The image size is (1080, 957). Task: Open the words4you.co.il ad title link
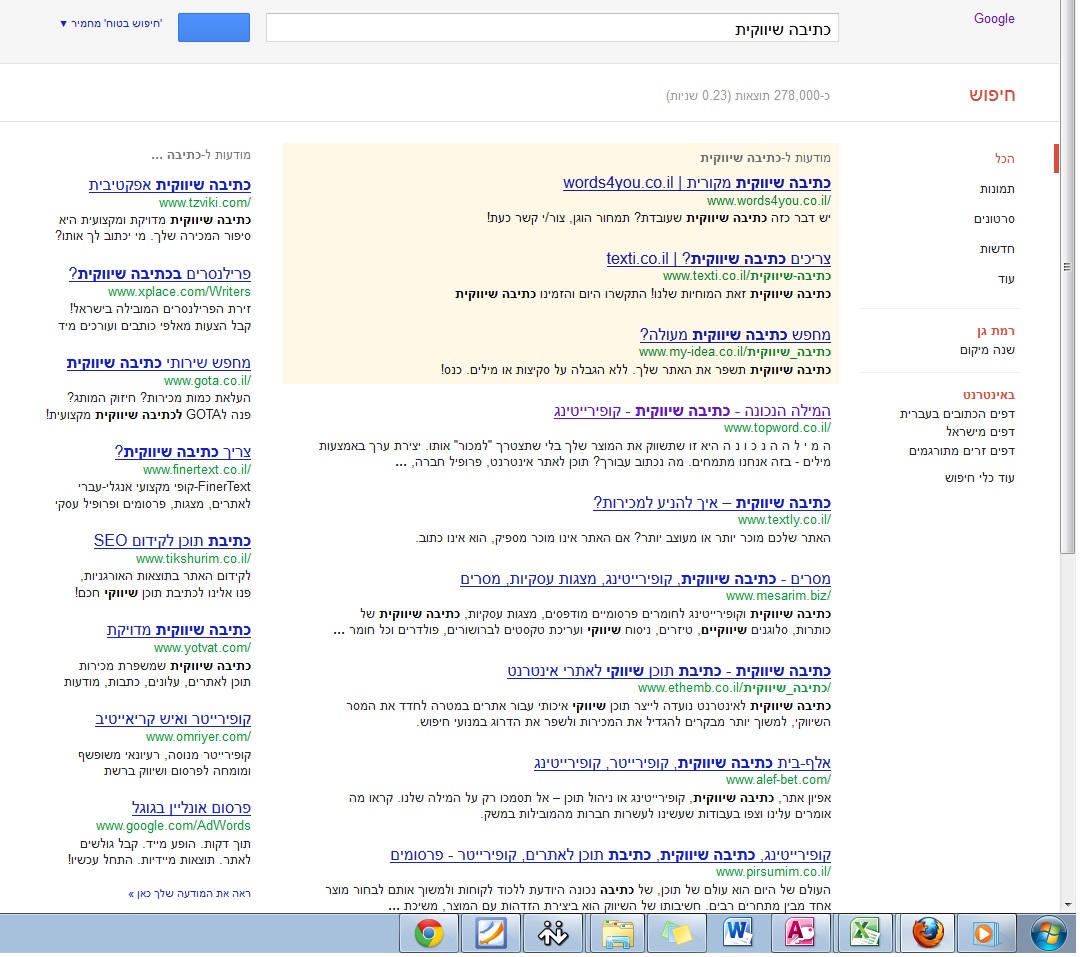coord(697,183)
